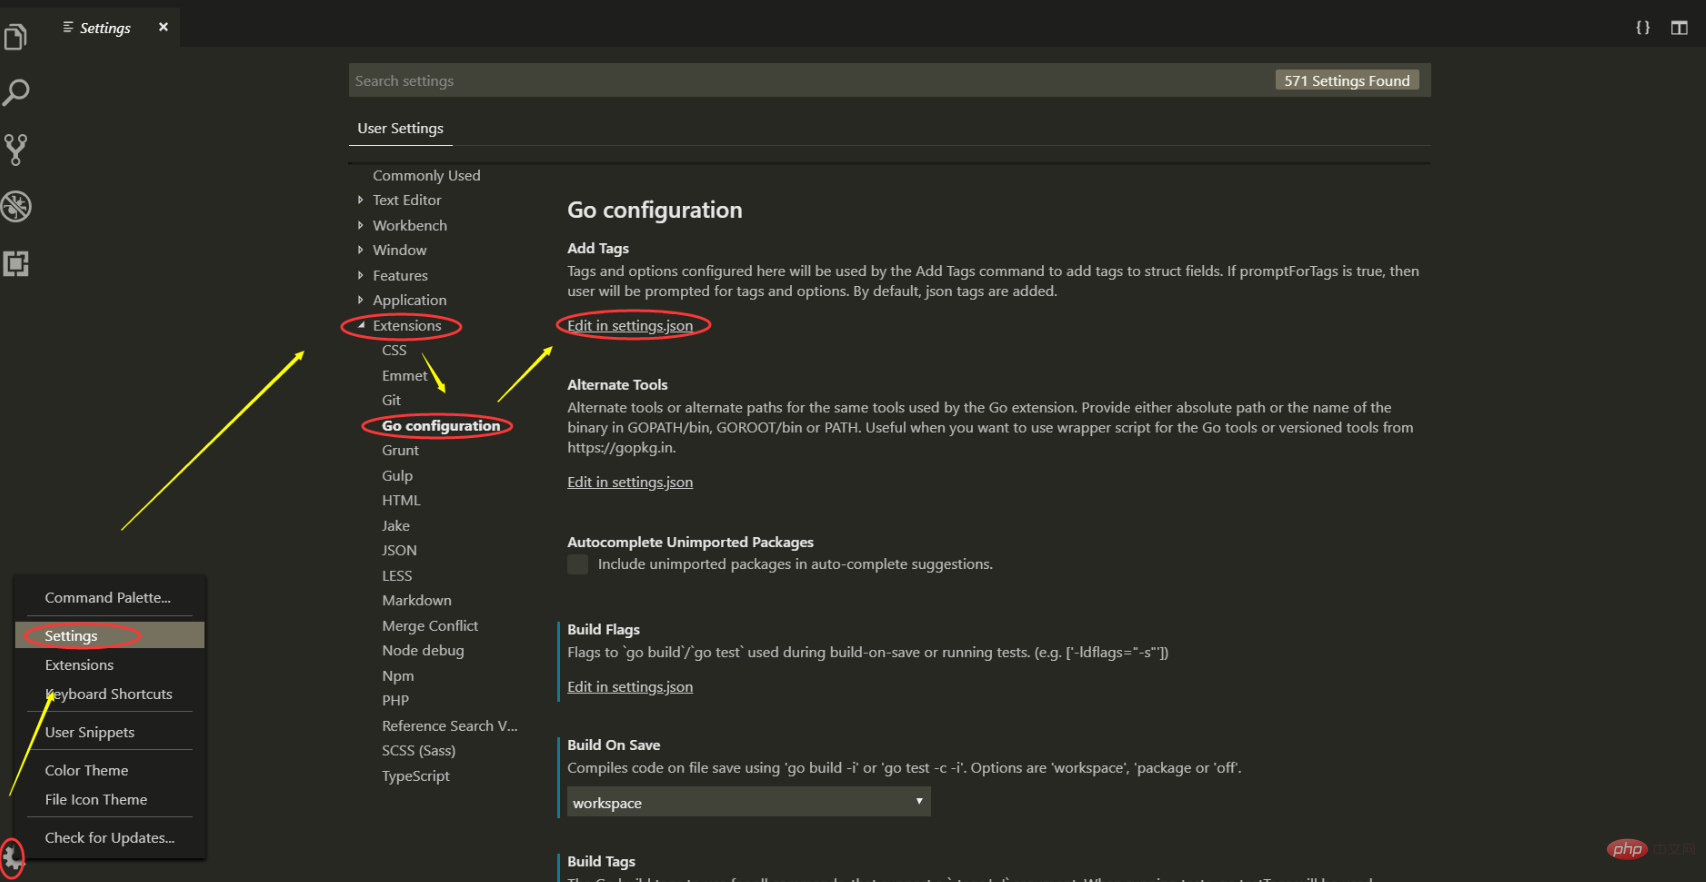Collapse the Extensions section

click(x=362, y=325)
